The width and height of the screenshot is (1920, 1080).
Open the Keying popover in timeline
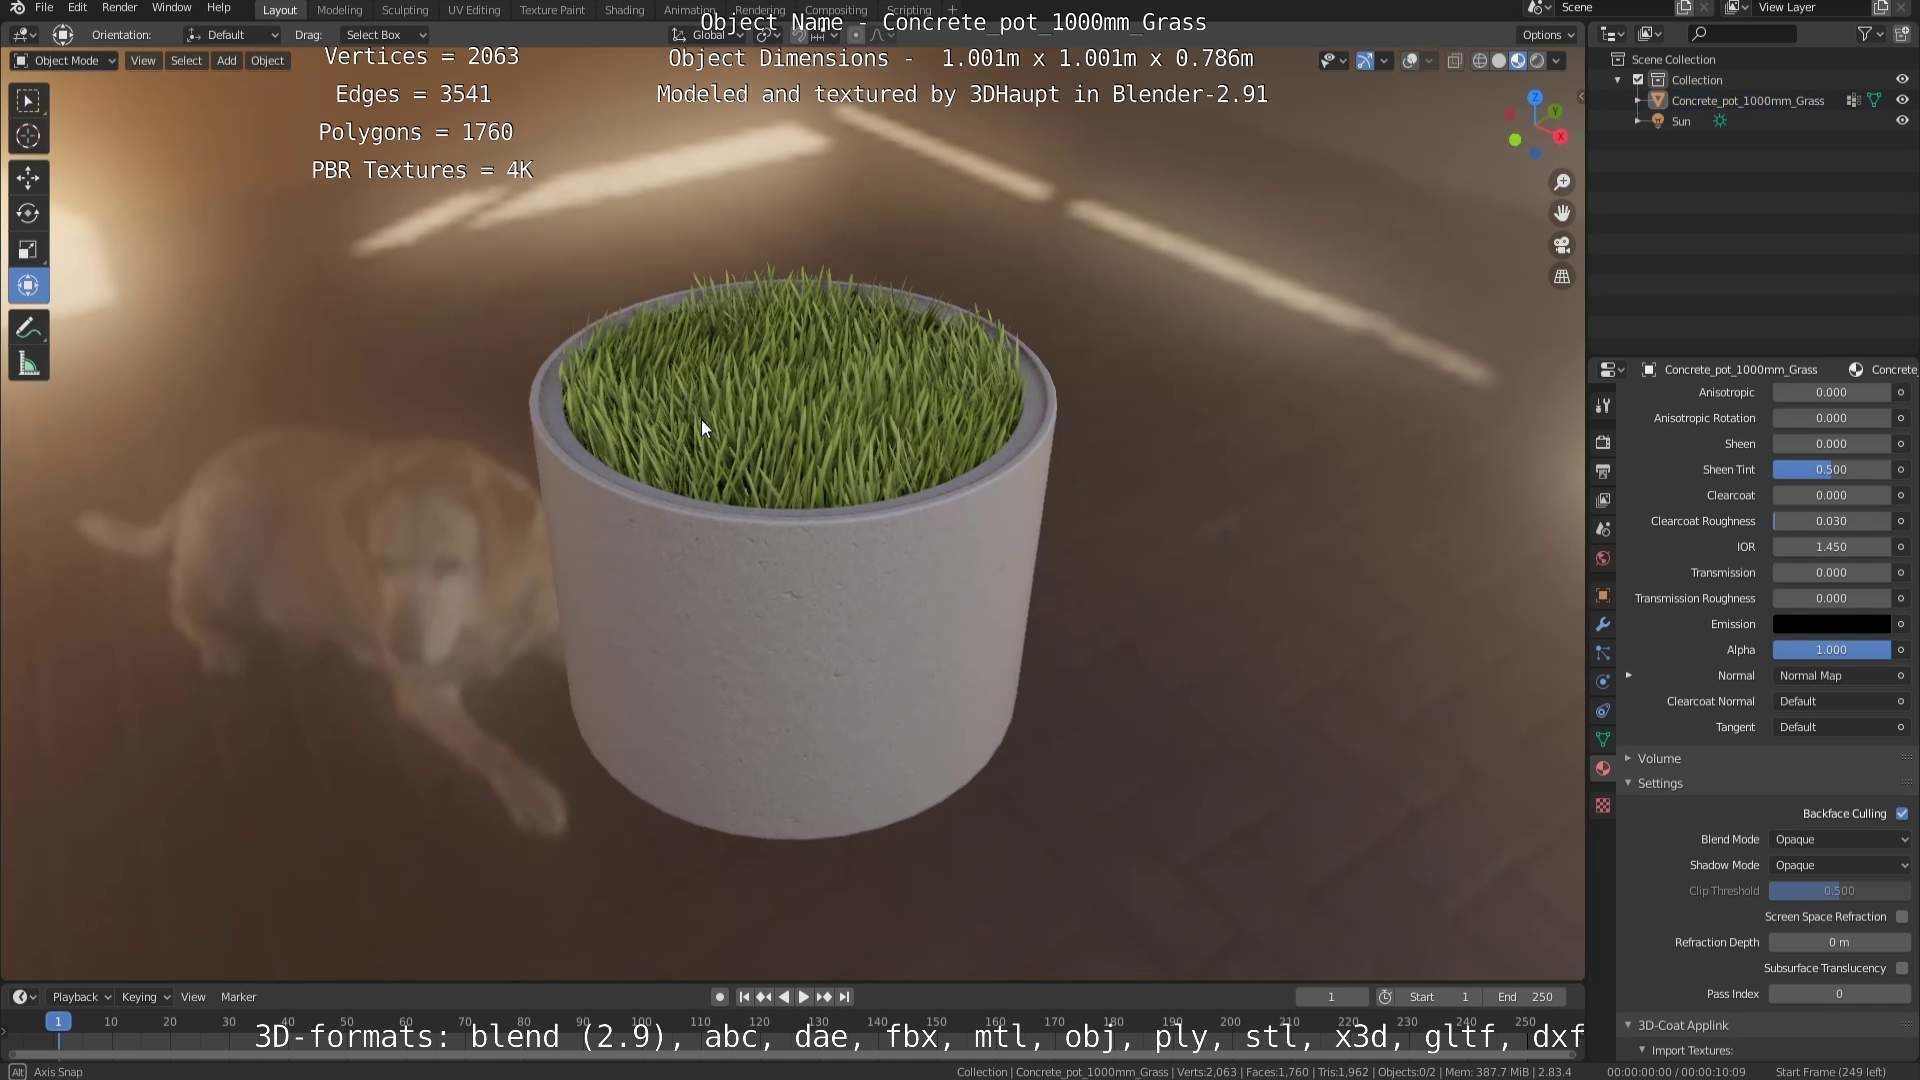pyautogui.click(x=145, y=997)
